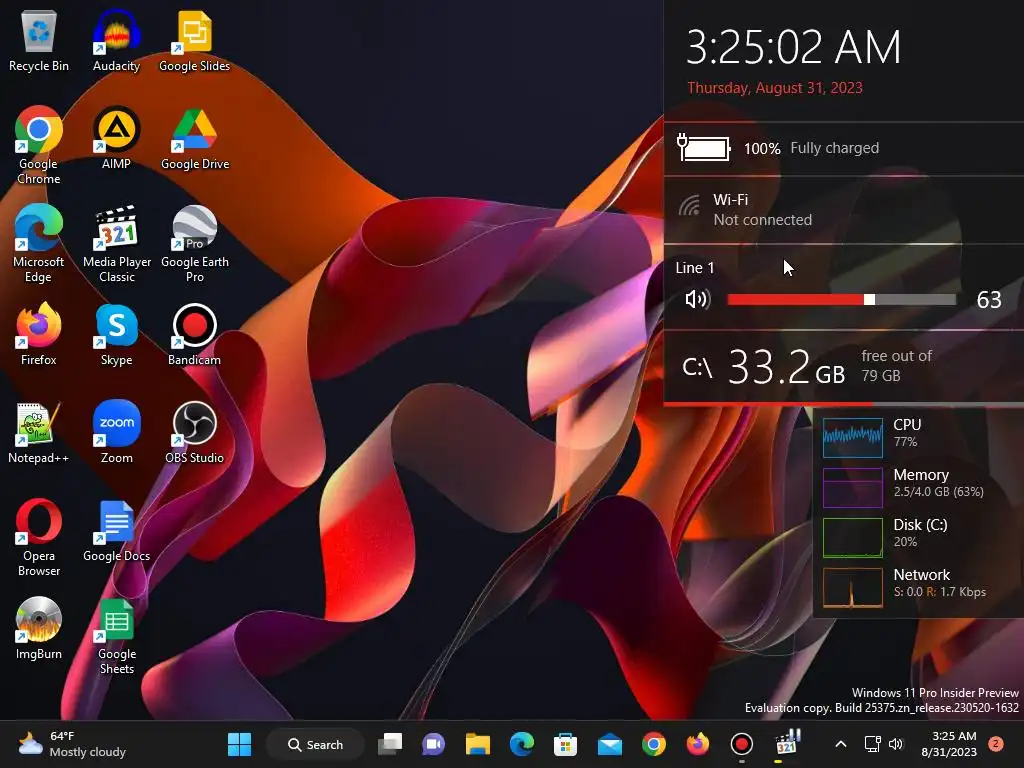Select the AIMP desktop shortcut
The width and height of the screenshot is (1024, 768).
pos(116,138)
